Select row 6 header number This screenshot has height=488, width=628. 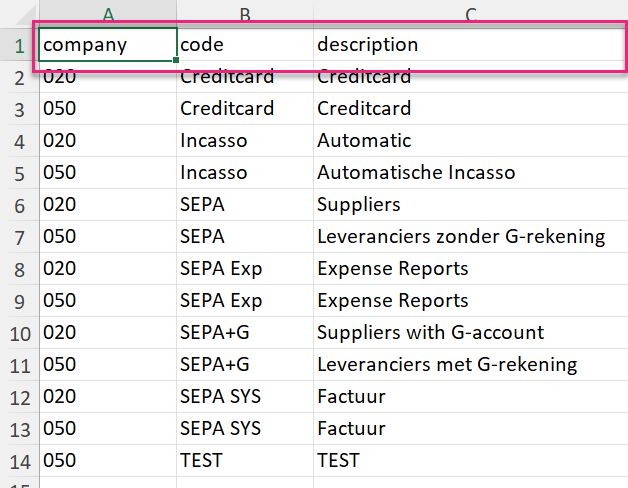point(20,206)
